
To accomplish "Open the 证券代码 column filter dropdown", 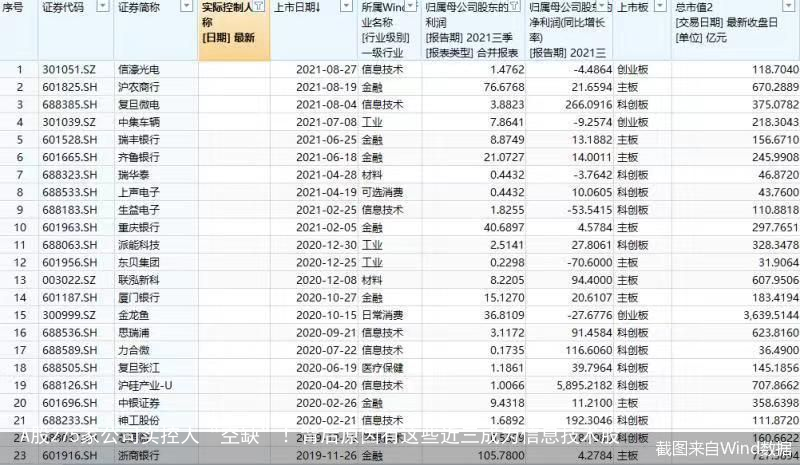I will coord(103,7).
